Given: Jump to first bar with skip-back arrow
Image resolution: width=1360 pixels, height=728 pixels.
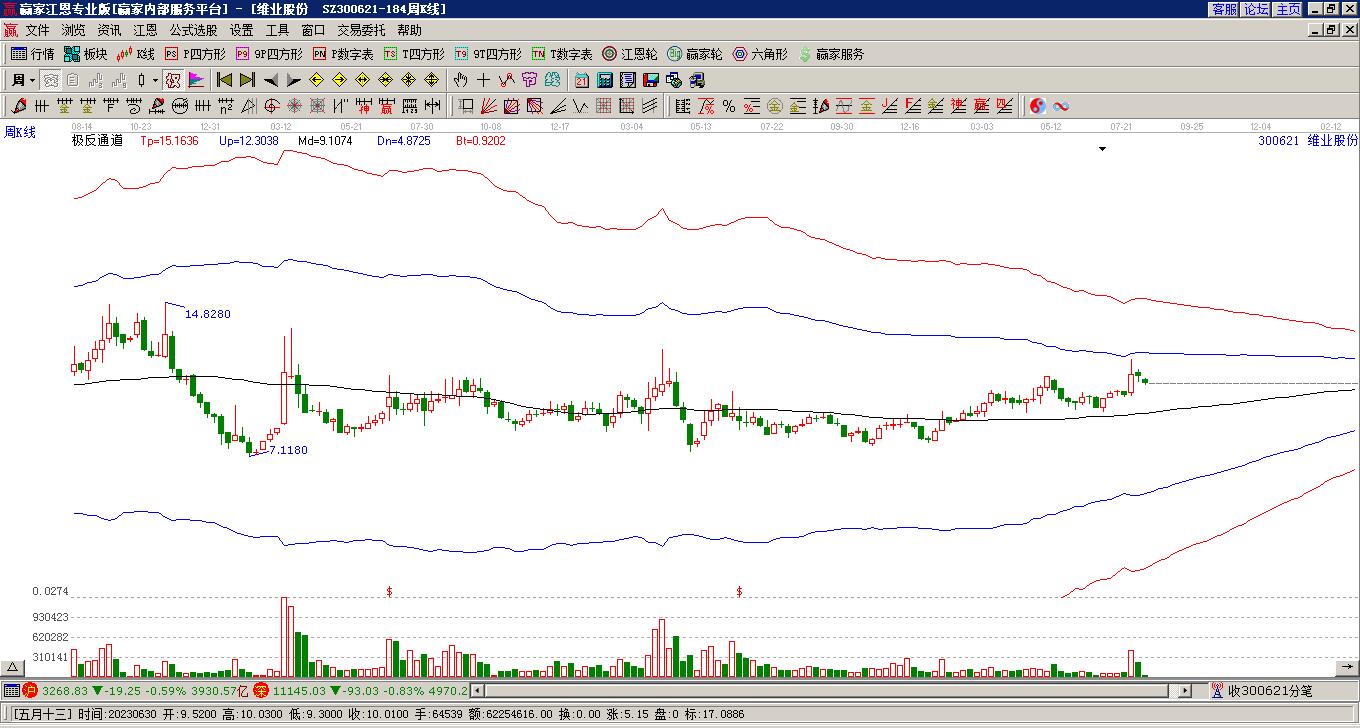Looking at the screenshot, I should pyautogui.click(x=225, y=80).
